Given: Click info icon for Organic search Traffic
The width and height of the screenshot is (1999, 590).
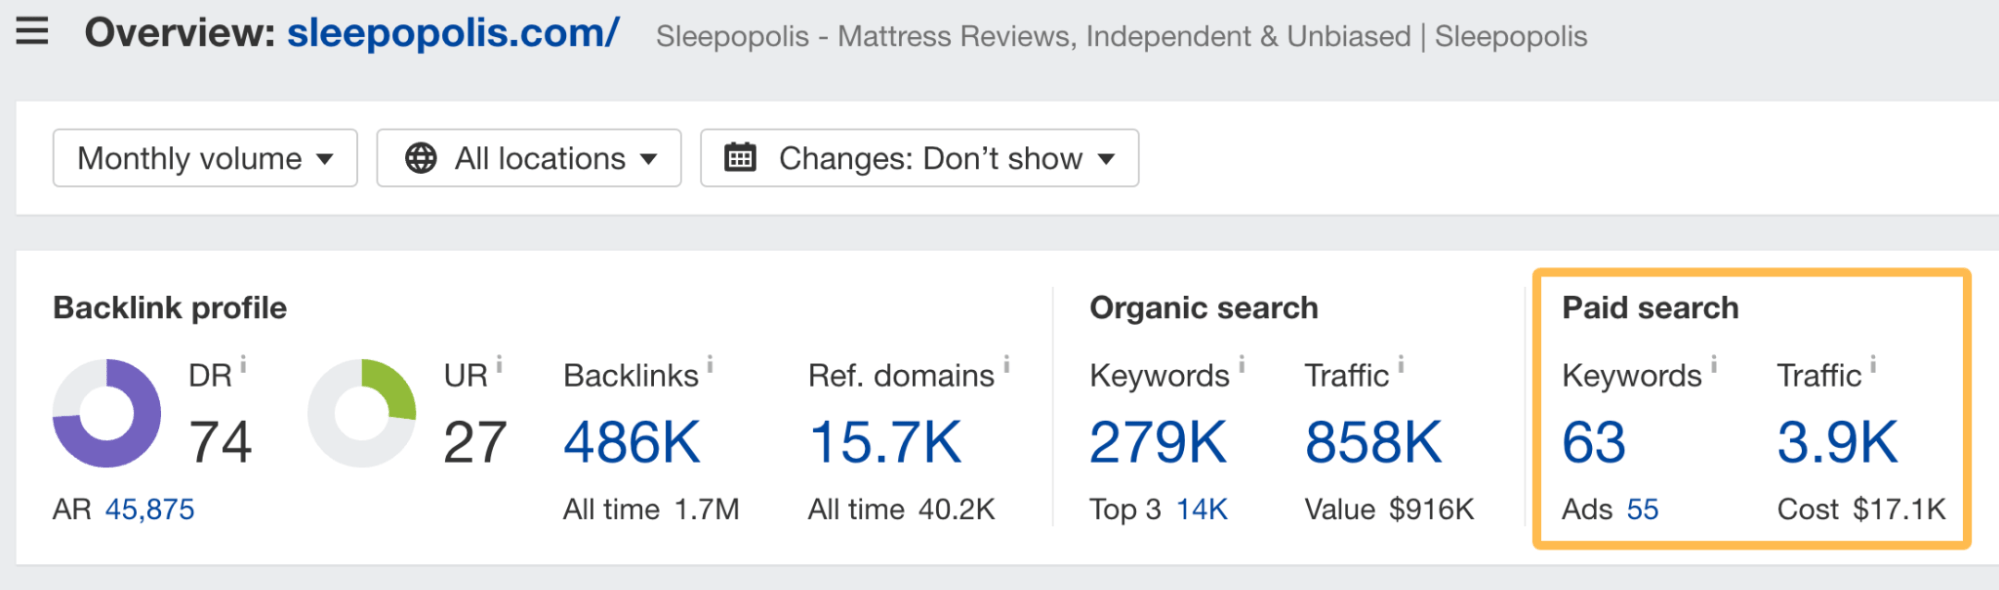Looking at the screenshot, I should (1400, 364).
